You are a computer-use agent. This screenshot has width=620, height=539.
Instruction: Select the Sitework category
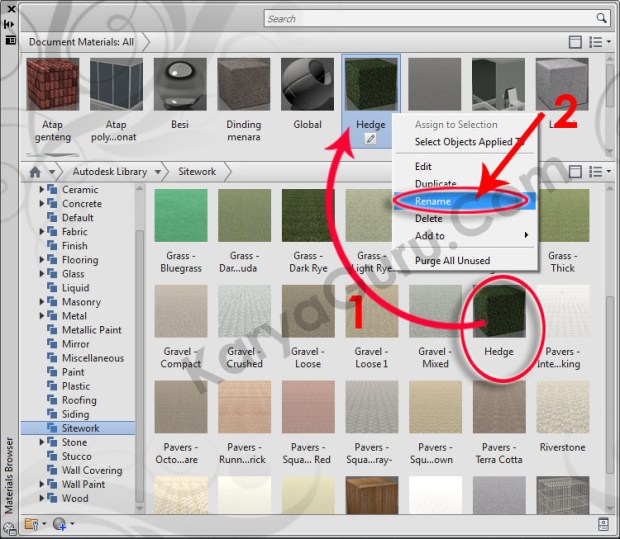coord(78,428)
